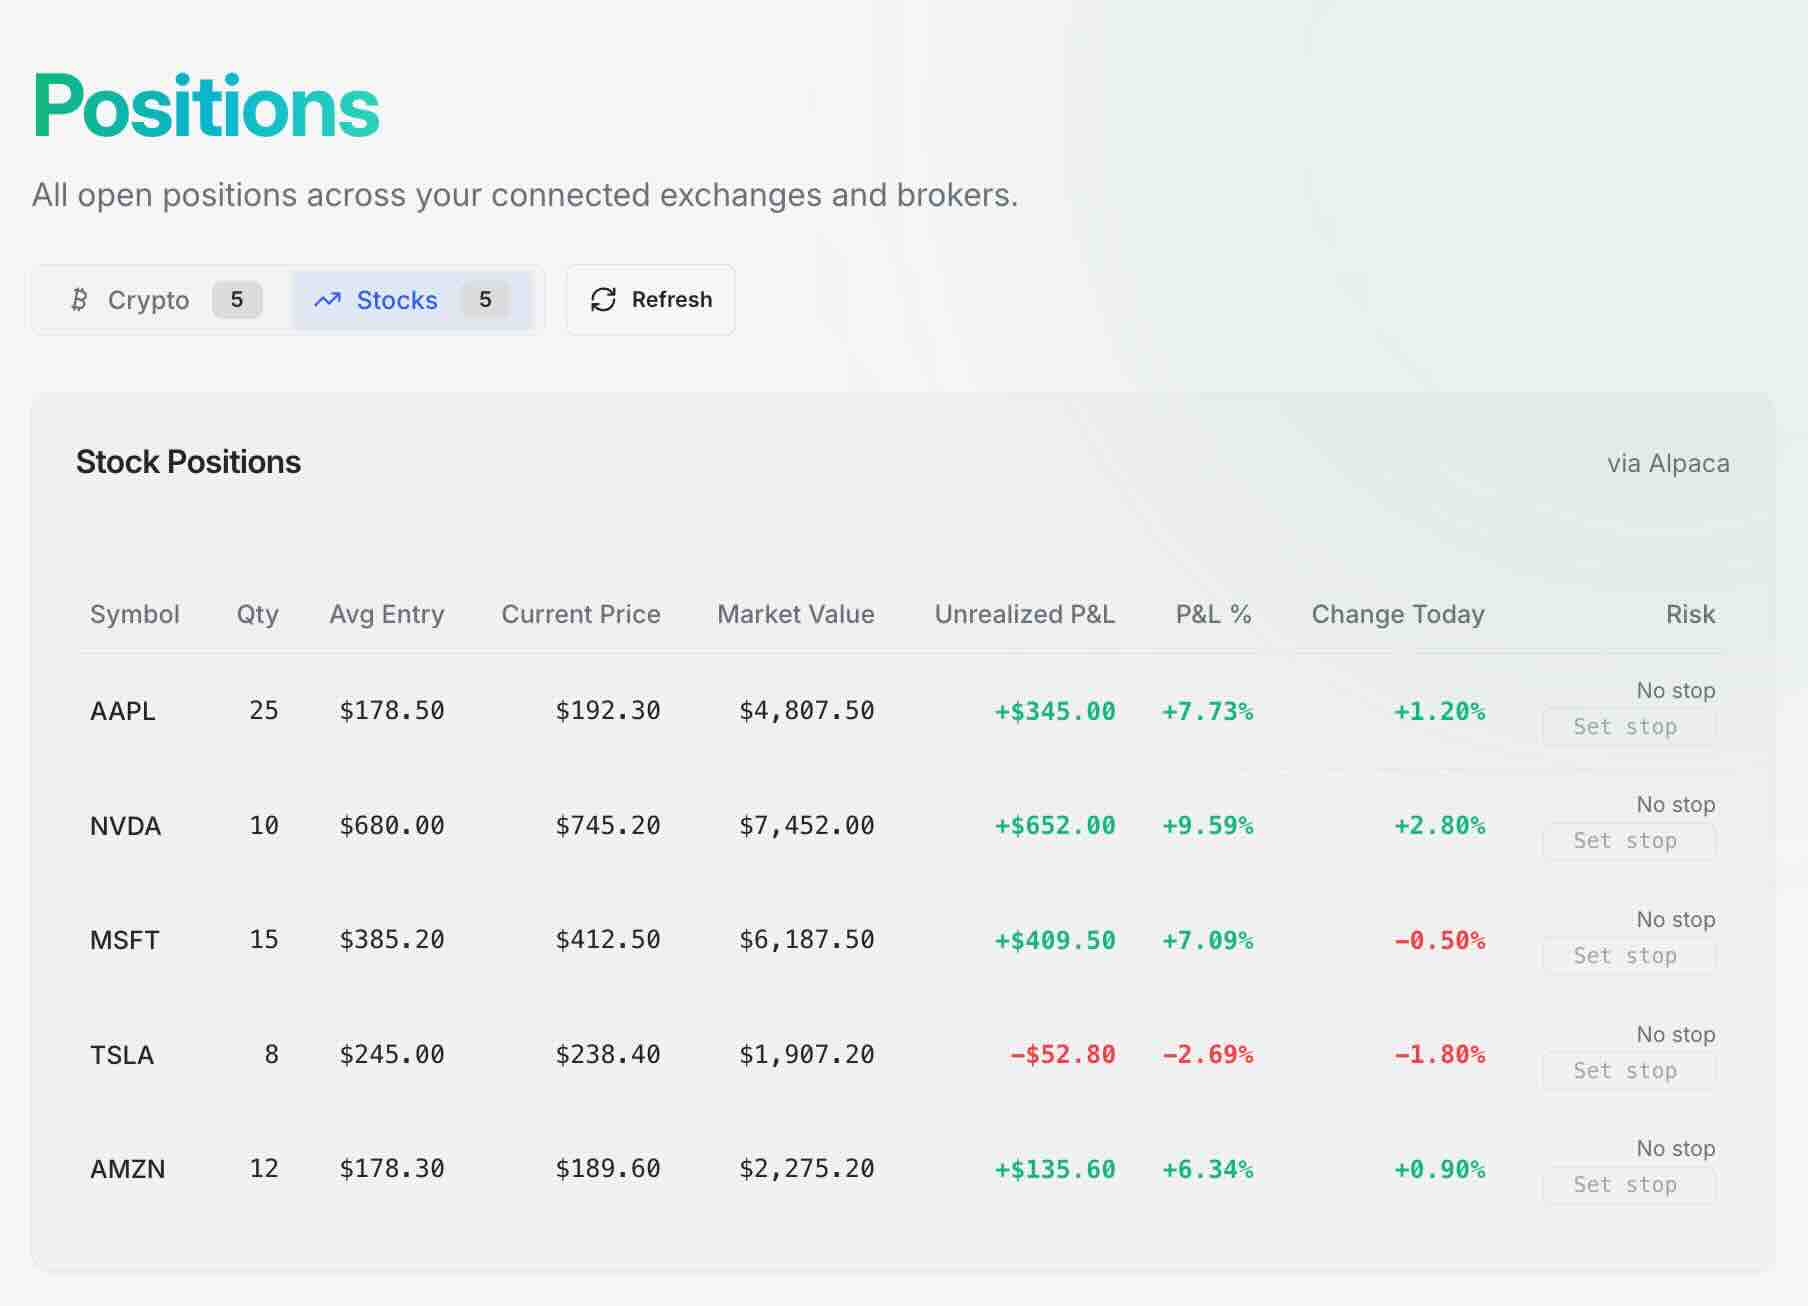Click AMZN current price $189.60
This screenshot has height=1306, width=1808.
[x=608, y=1169]
